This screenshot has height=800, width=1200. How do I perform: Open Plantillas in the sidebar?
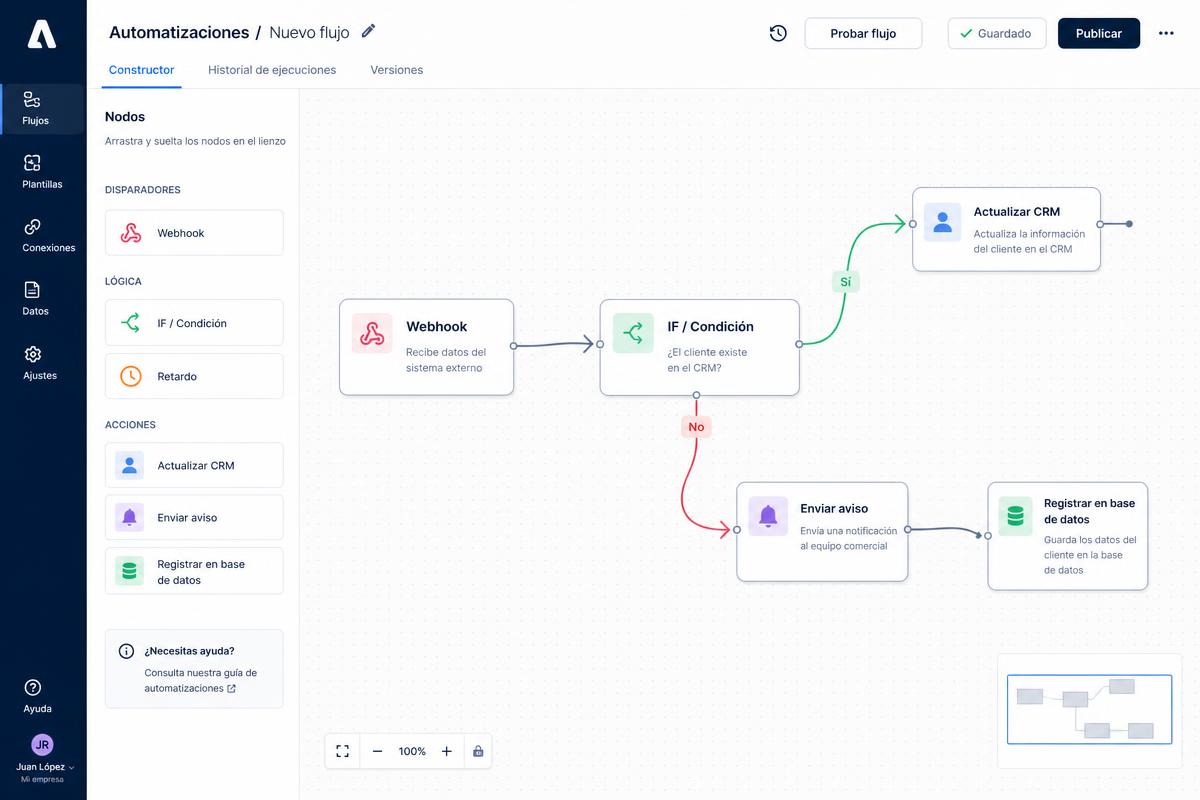42,172
